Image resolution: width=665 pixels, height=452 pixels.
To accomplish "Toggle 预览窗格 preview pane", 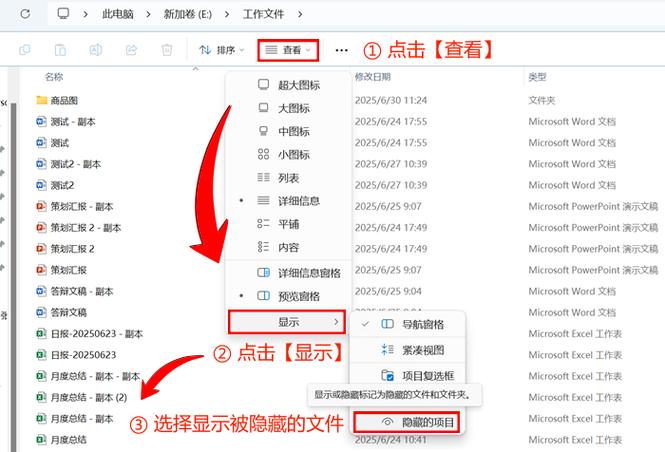I will pos(288,296).
